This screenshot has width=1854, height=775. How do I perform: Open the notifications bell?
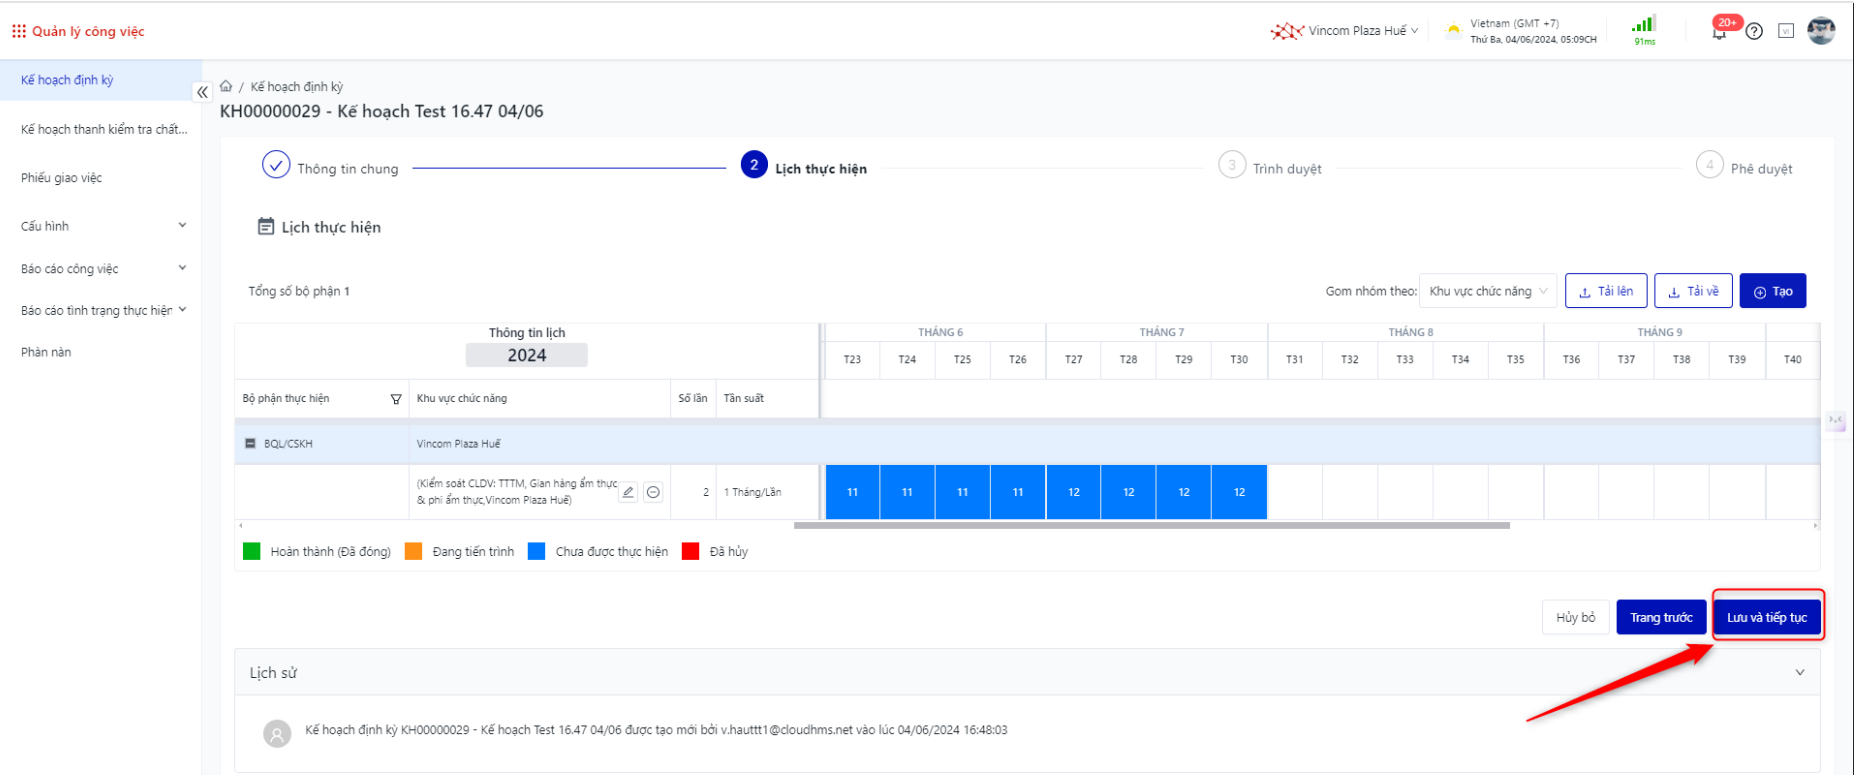(1719, 32)
